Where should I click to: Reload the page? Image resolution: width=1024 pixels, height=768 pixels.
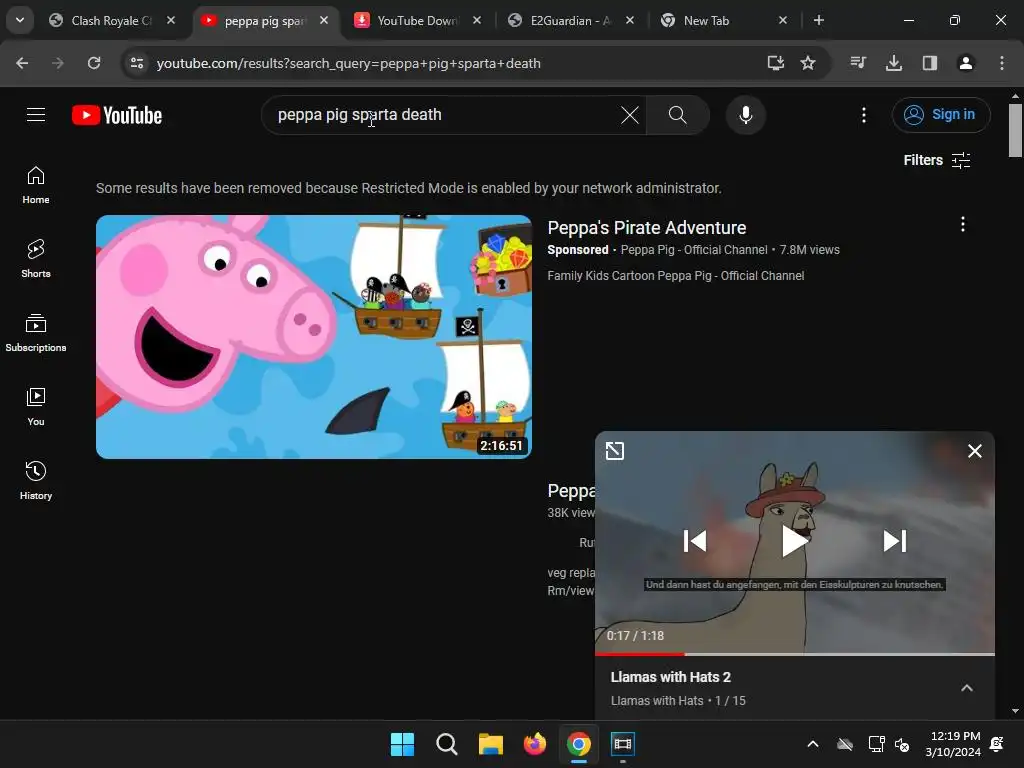(94, 63)
